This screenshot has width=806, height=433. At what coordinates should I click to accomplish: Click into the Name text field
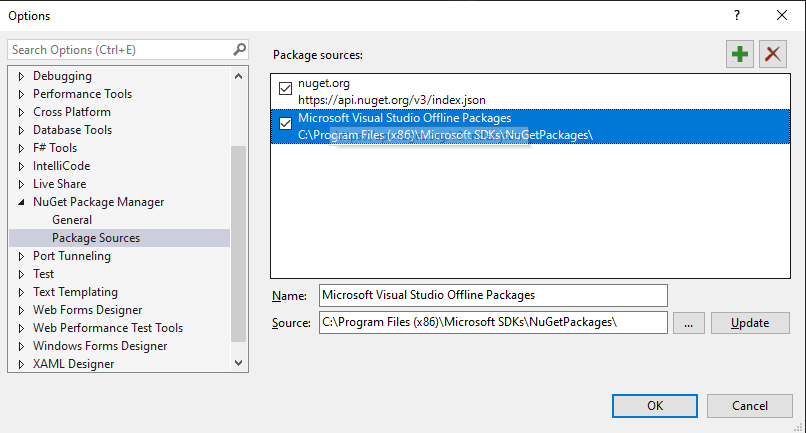pyautogui.click(x=493, y=295)
